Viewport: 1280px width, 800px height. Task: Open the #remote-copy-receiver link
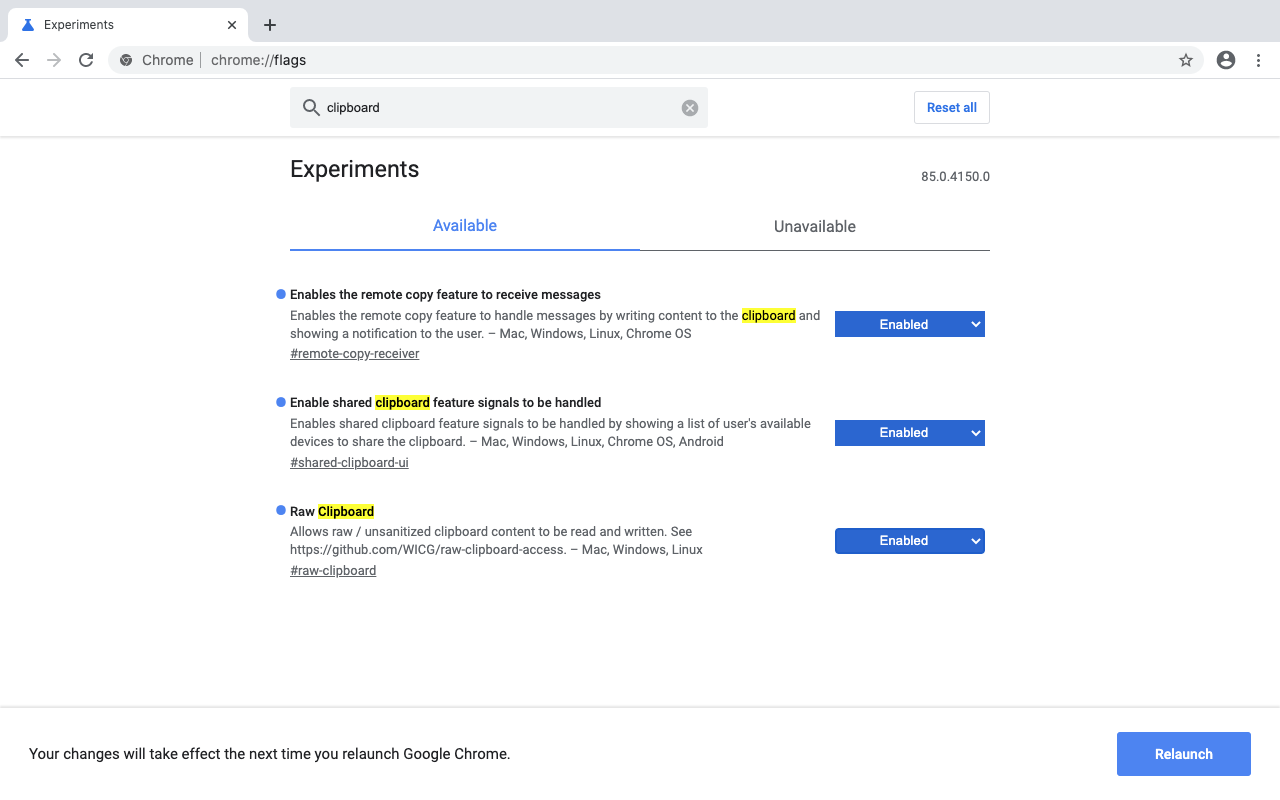coord(354,354)
